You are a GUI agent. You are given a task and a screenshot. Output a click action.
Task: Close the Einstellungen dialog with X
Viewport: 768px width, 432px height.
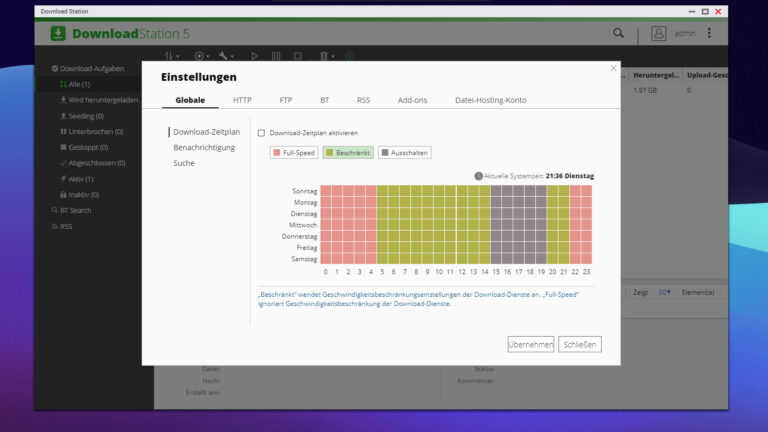click(613, 68)
